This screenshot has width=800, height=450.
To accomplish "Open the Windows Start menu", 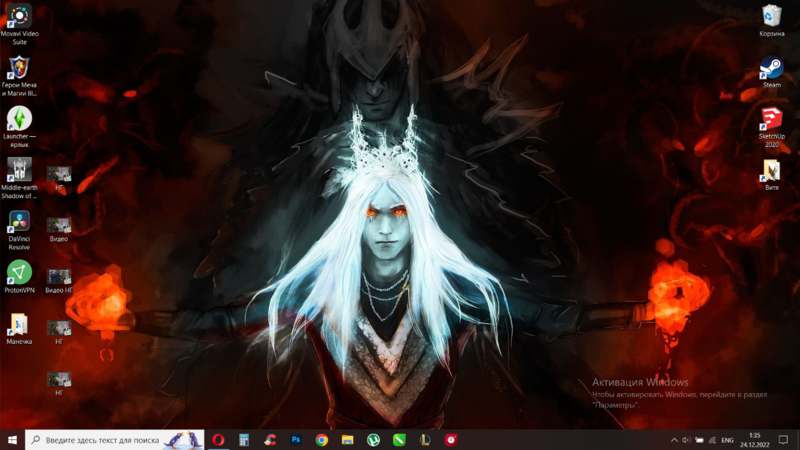I will tap(12, 440).
